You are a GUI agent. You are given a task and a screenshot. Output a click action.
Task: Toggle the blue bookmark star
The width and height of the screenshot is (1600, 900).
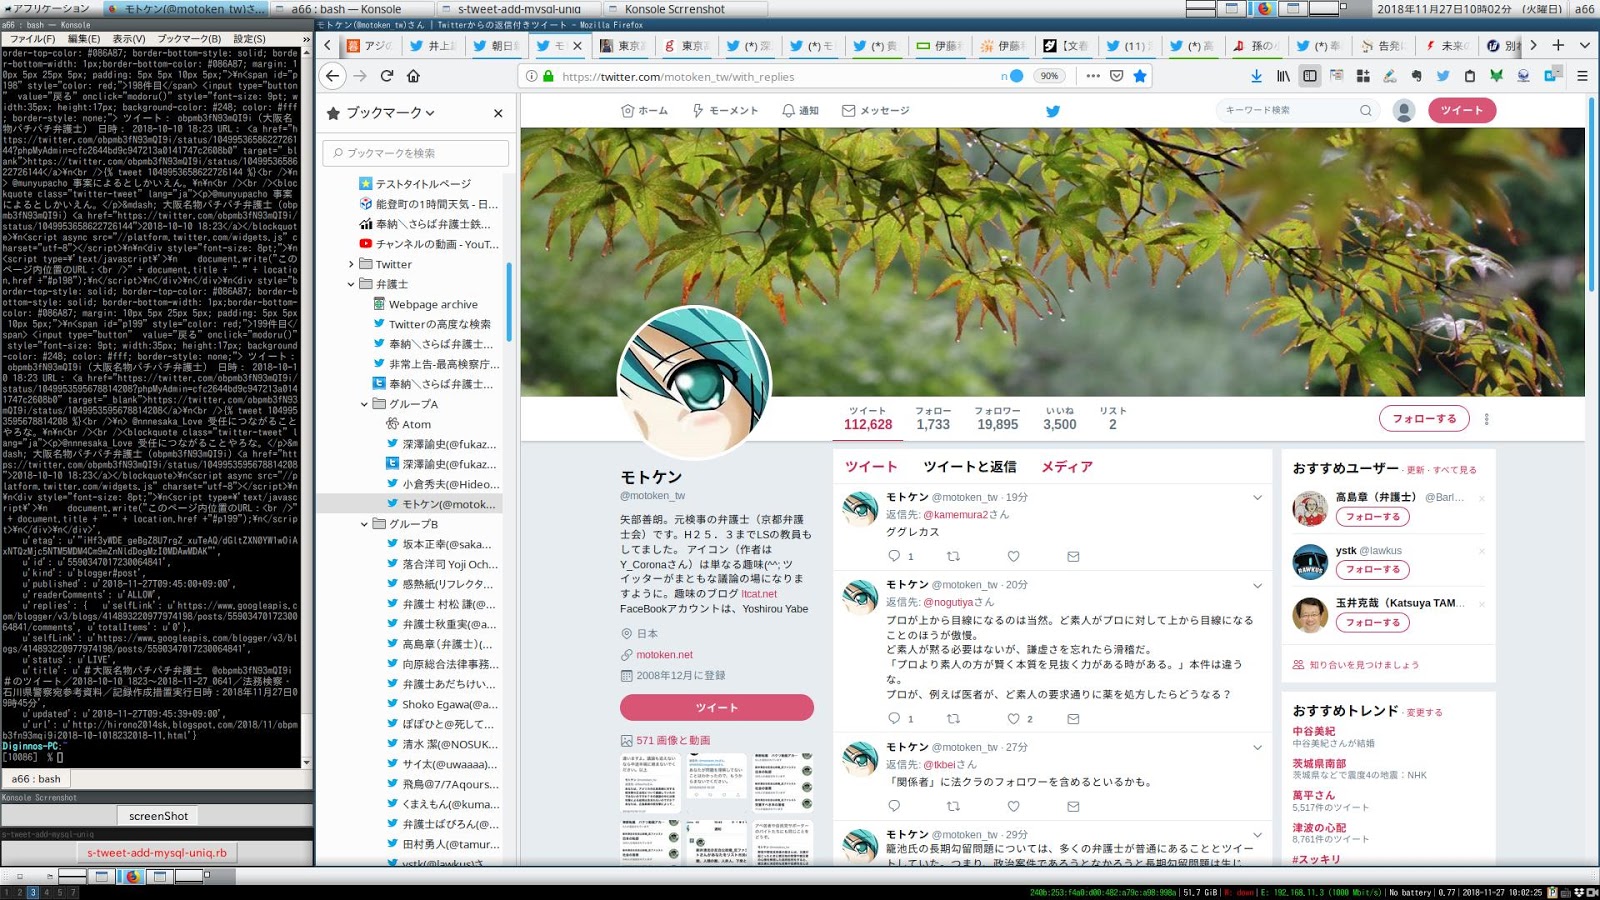tap(1140, 76)
